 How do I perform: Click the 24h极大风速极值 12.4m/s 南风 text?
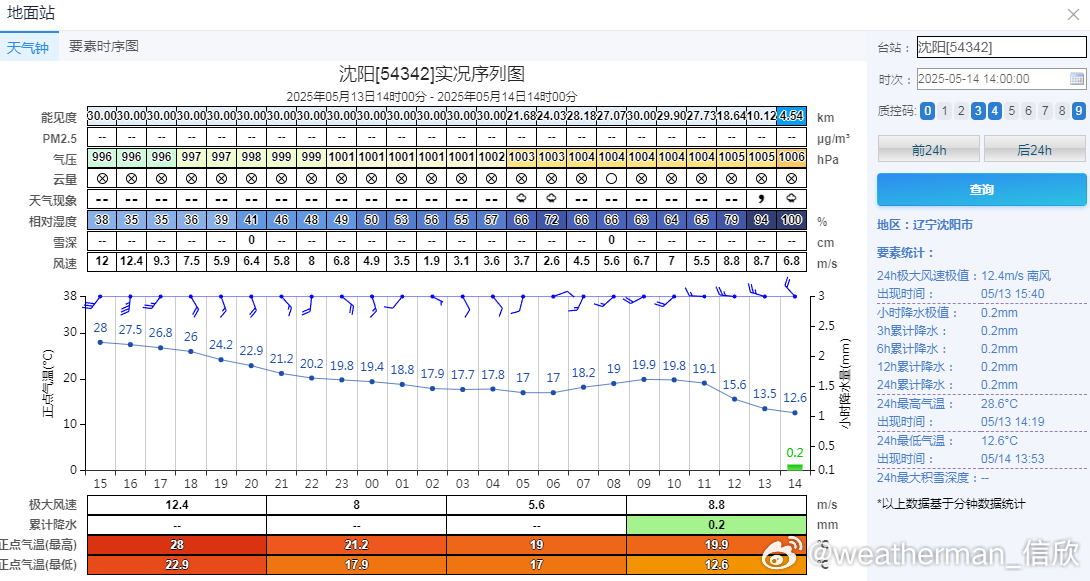[x=963, y=275]
